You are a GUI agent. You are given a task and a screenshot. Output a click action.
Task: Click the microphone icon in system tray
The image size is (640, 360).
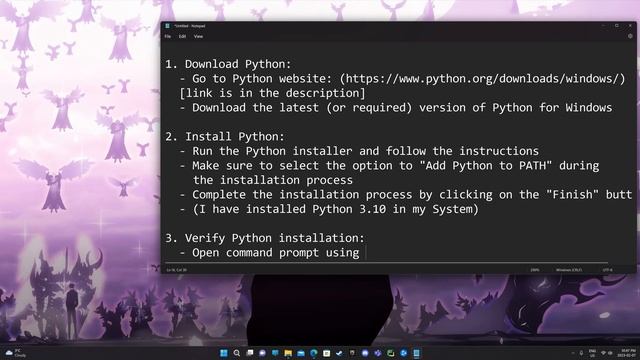point(581,353)
